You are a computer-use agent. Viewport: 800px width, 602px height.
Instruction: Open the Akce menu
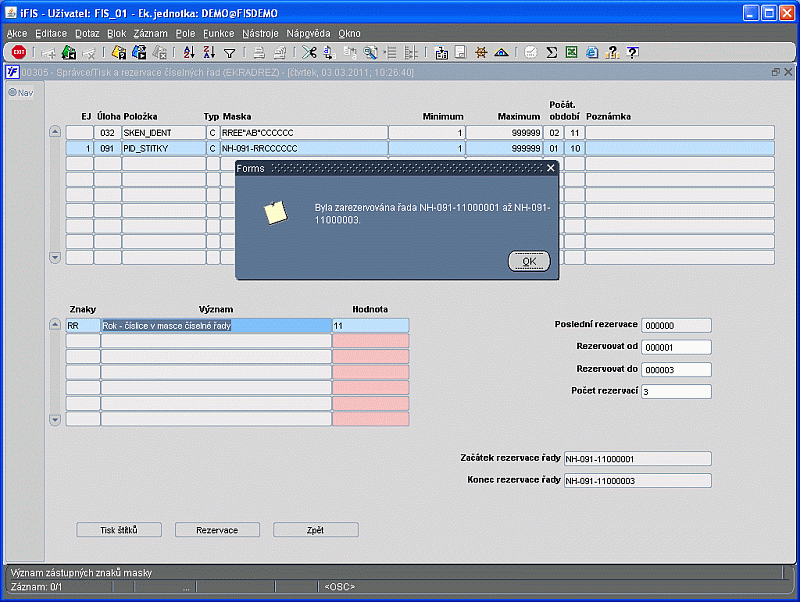pos(17,34)
